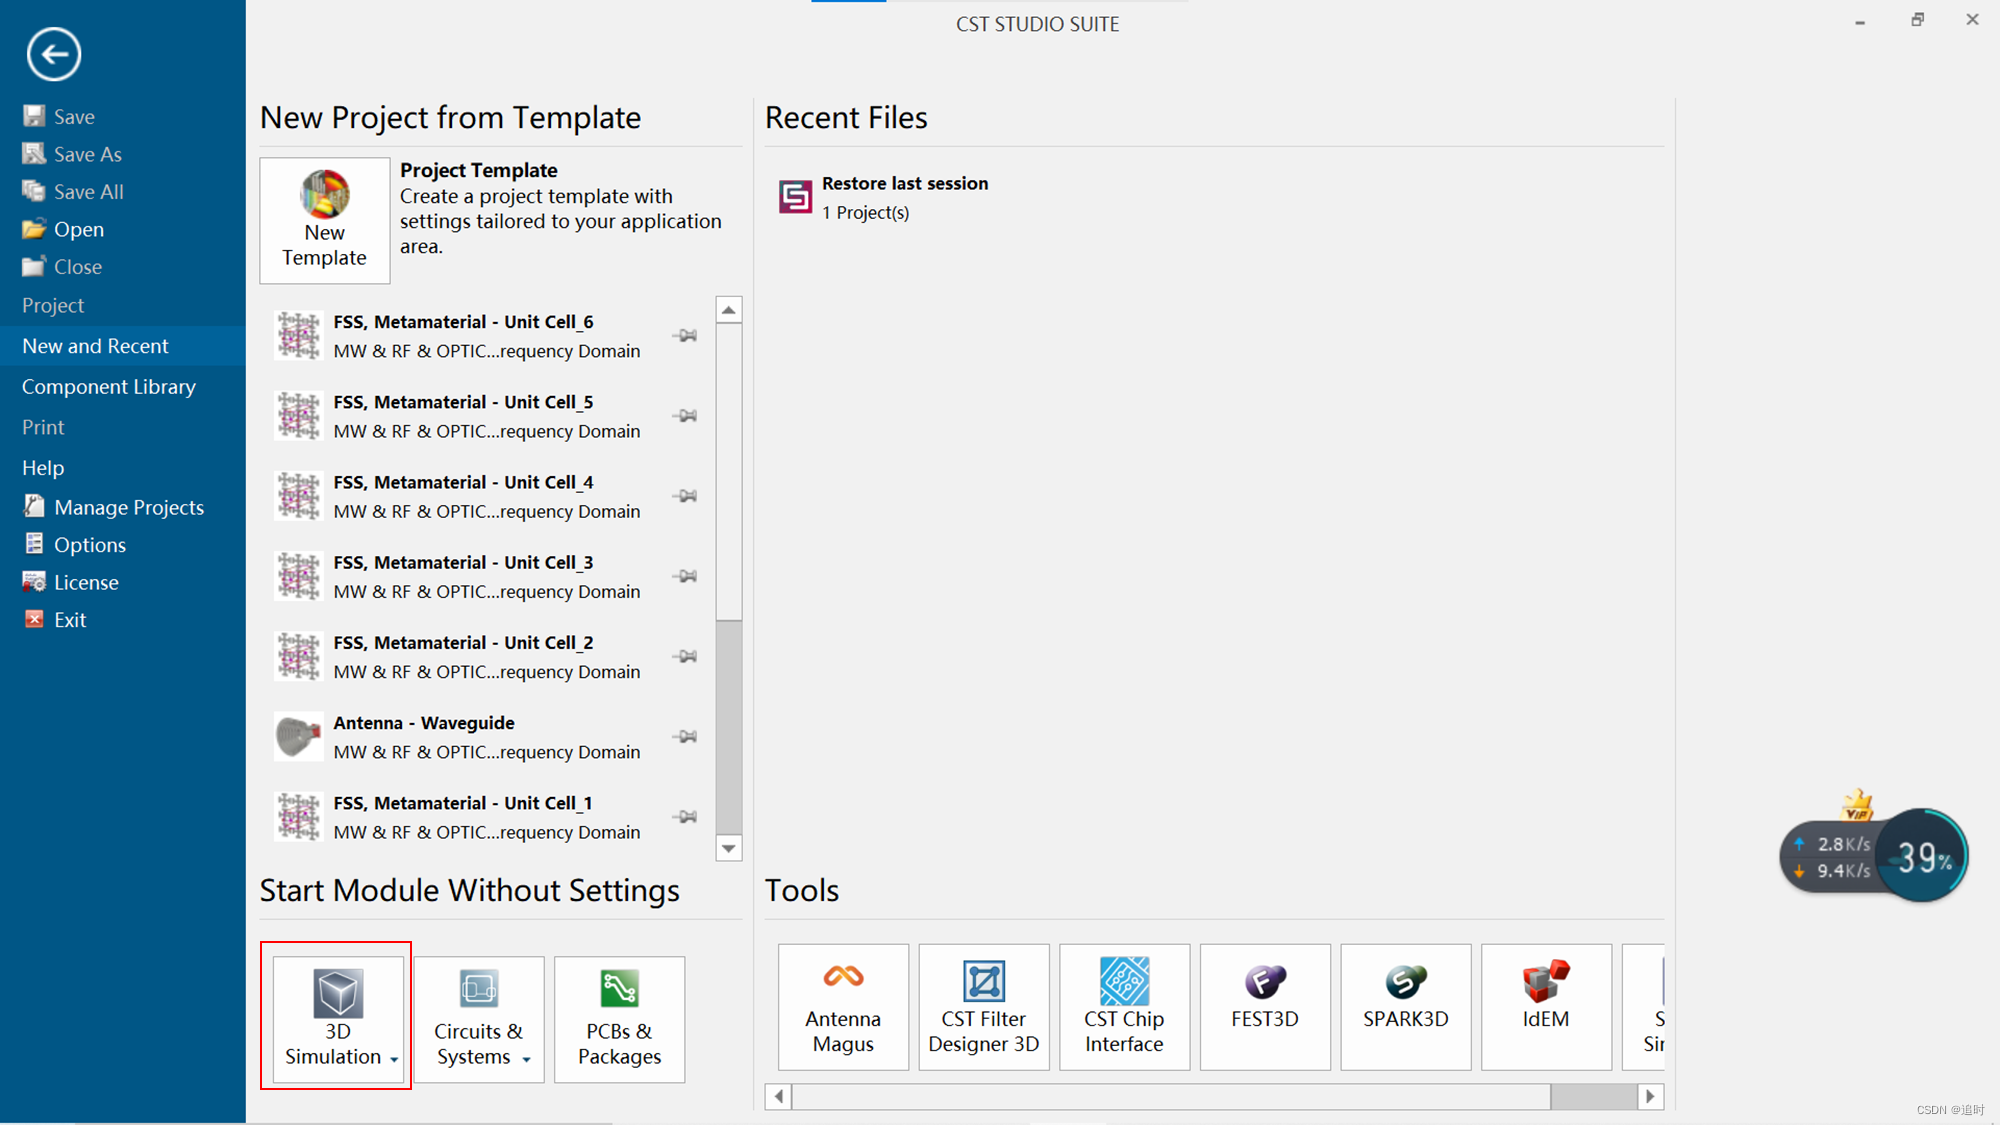
Task: Open Antenna Magus tool
Action: (843, 1006)
